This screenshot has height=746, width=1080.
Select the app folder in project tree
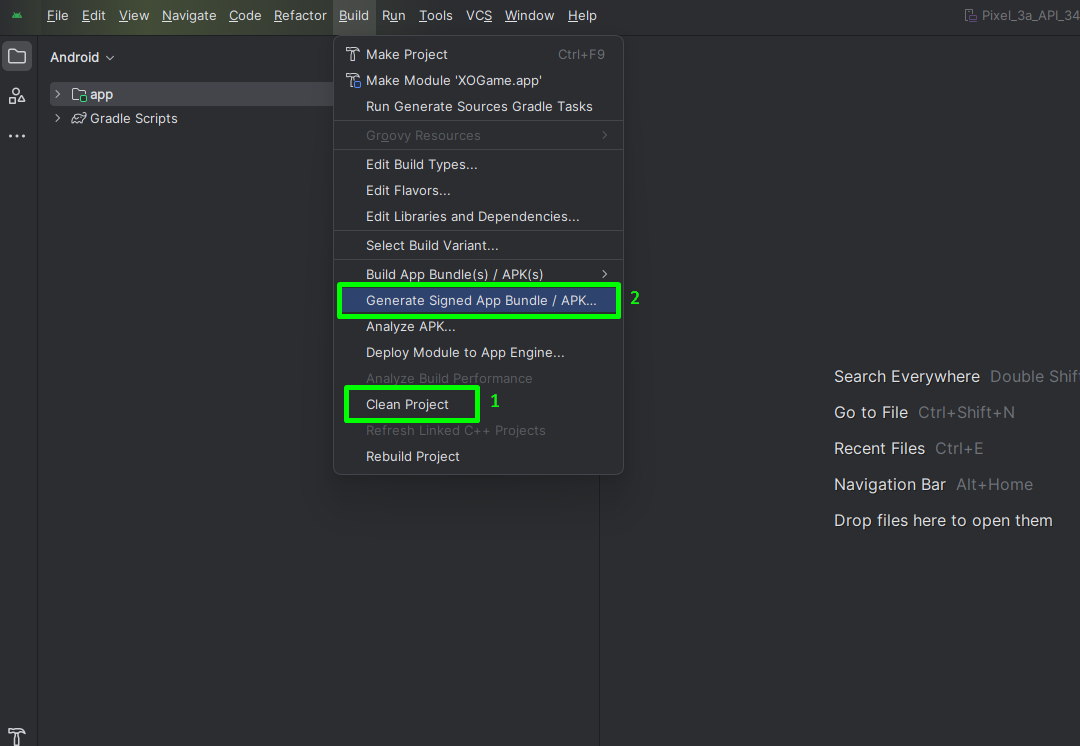(x=101, y=94)
